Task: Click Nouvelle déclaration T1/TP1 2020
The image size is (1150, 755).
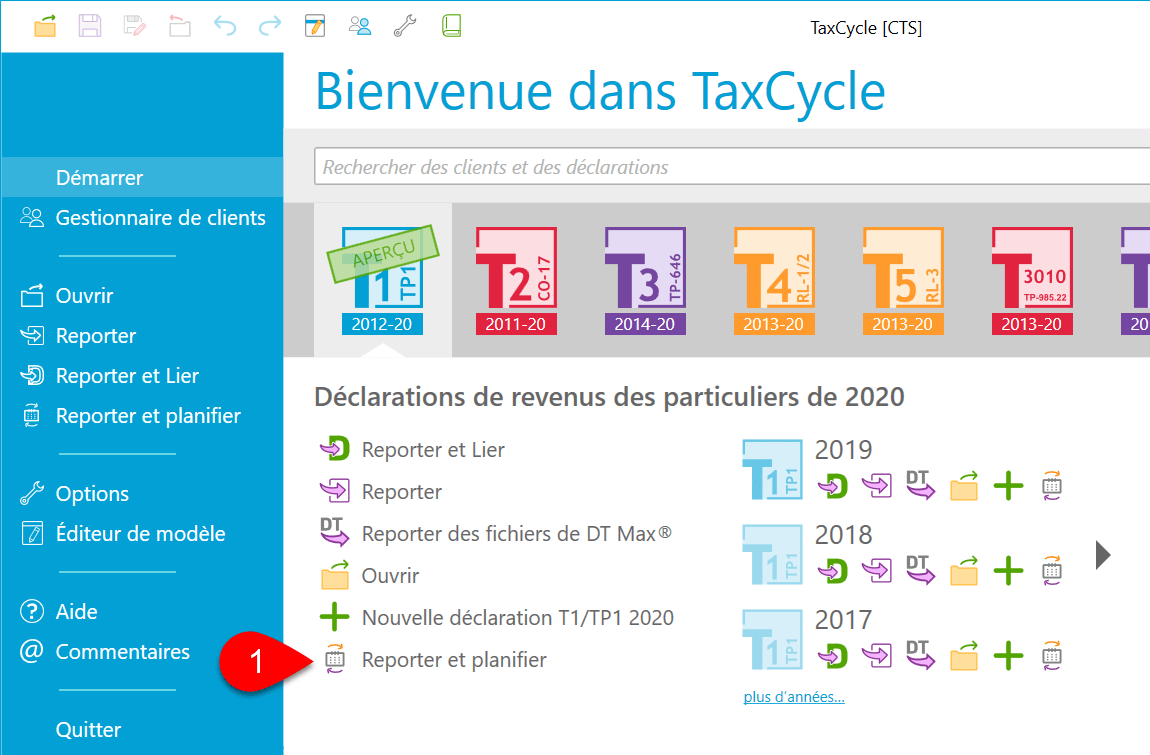Action: 497,617
